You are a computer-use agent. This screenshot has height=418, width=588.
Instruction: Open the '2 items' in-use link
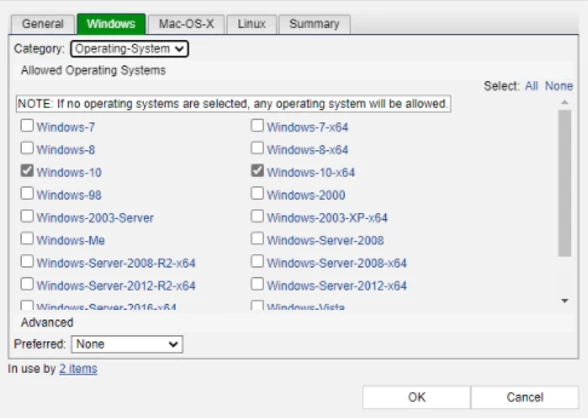pyautogui.click(x=78, y=369)
